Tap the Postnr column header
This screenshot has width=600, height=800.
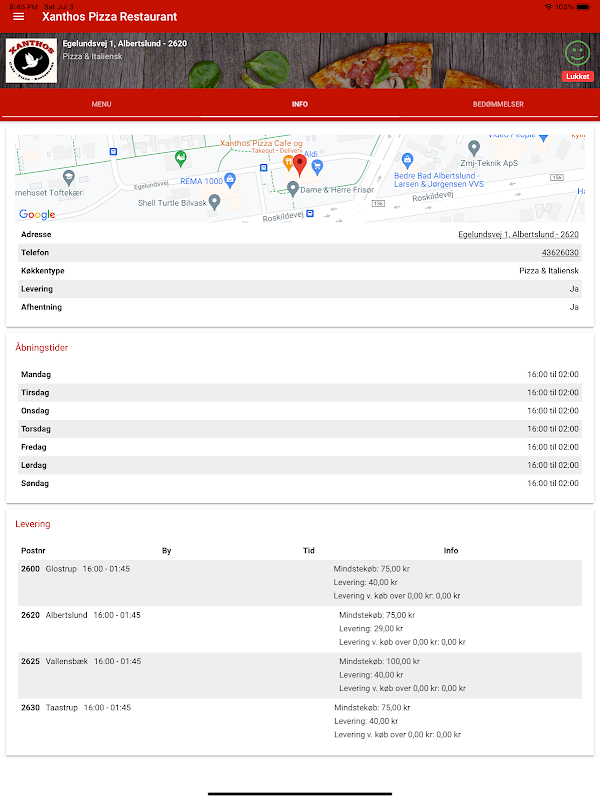[x=33, y=551]
